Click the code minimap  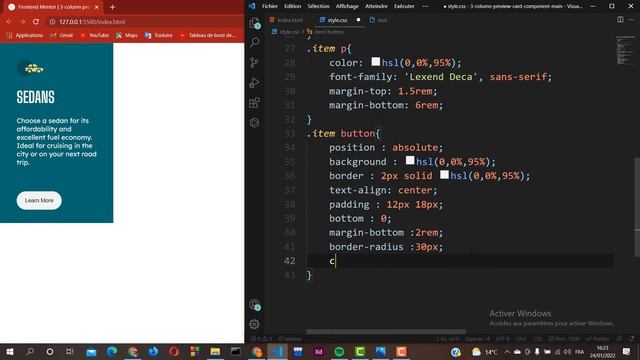624,50
